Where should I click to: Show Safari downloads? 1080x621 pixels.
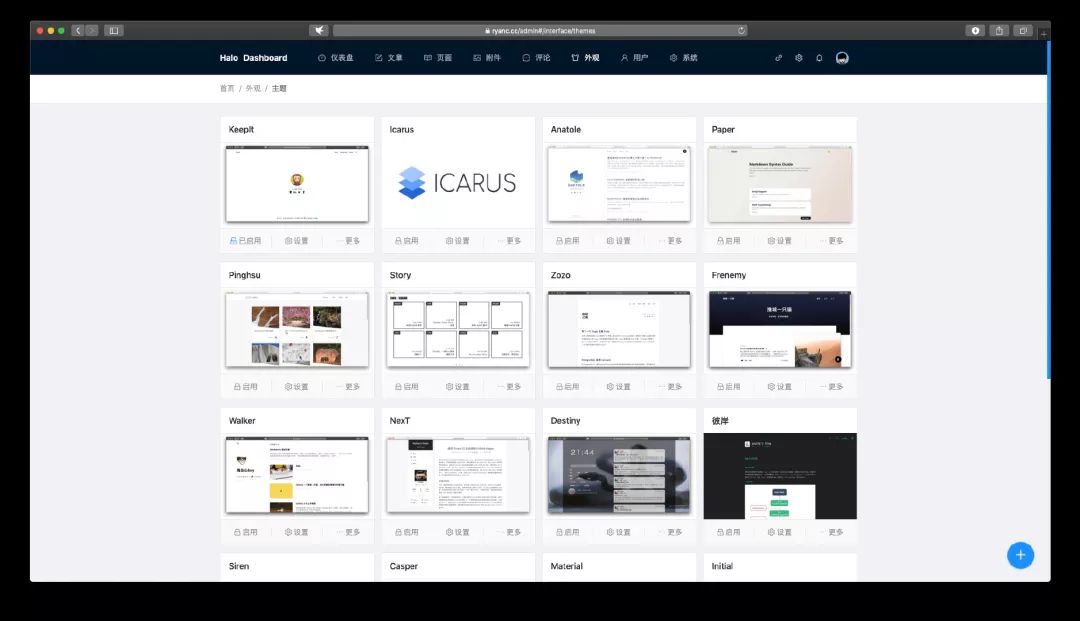tap(975, 30)
